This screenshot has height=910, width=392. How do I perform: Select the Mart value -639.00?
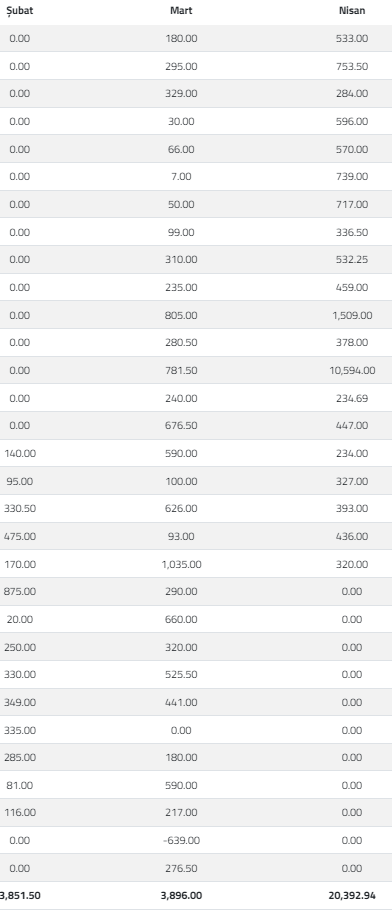tap(181, 840)
